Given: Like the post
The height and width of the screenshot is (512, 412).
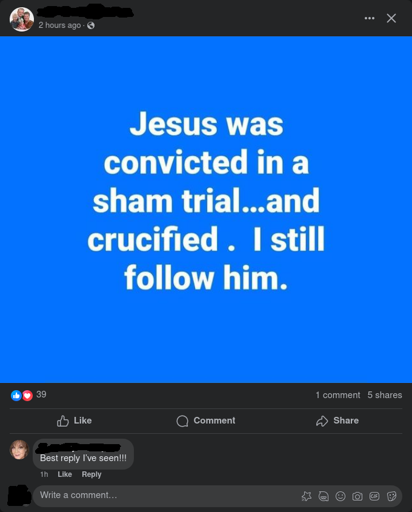Looking at the screenshot, I should [x=74, y=421].
